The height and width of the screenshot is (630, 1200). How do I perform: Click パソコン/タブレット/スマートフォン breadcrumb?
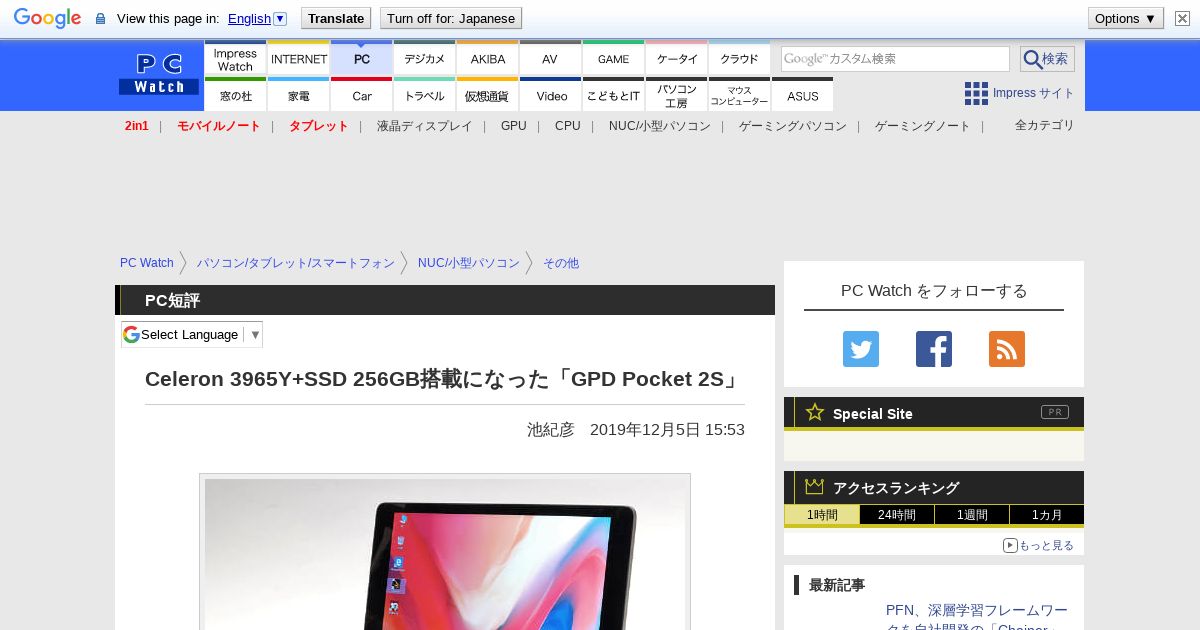[x=296, y=263]
